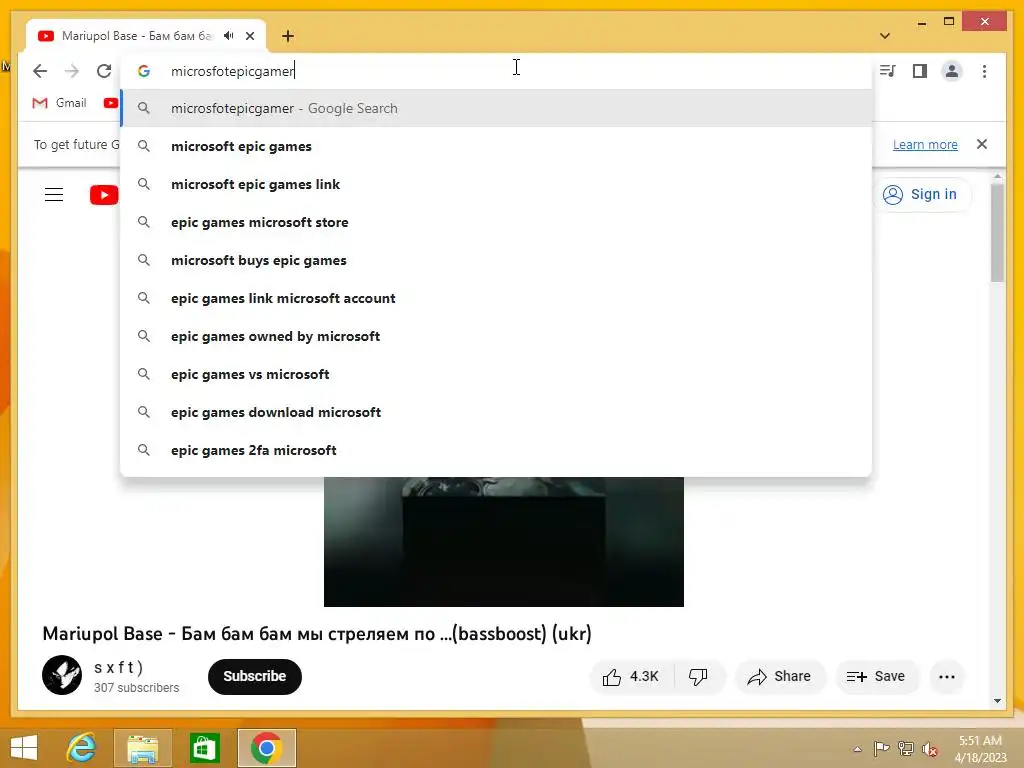Open the Windows Start button
Image resolution: width=1024 pixels, height=768 pixels.
click(24, 748)
